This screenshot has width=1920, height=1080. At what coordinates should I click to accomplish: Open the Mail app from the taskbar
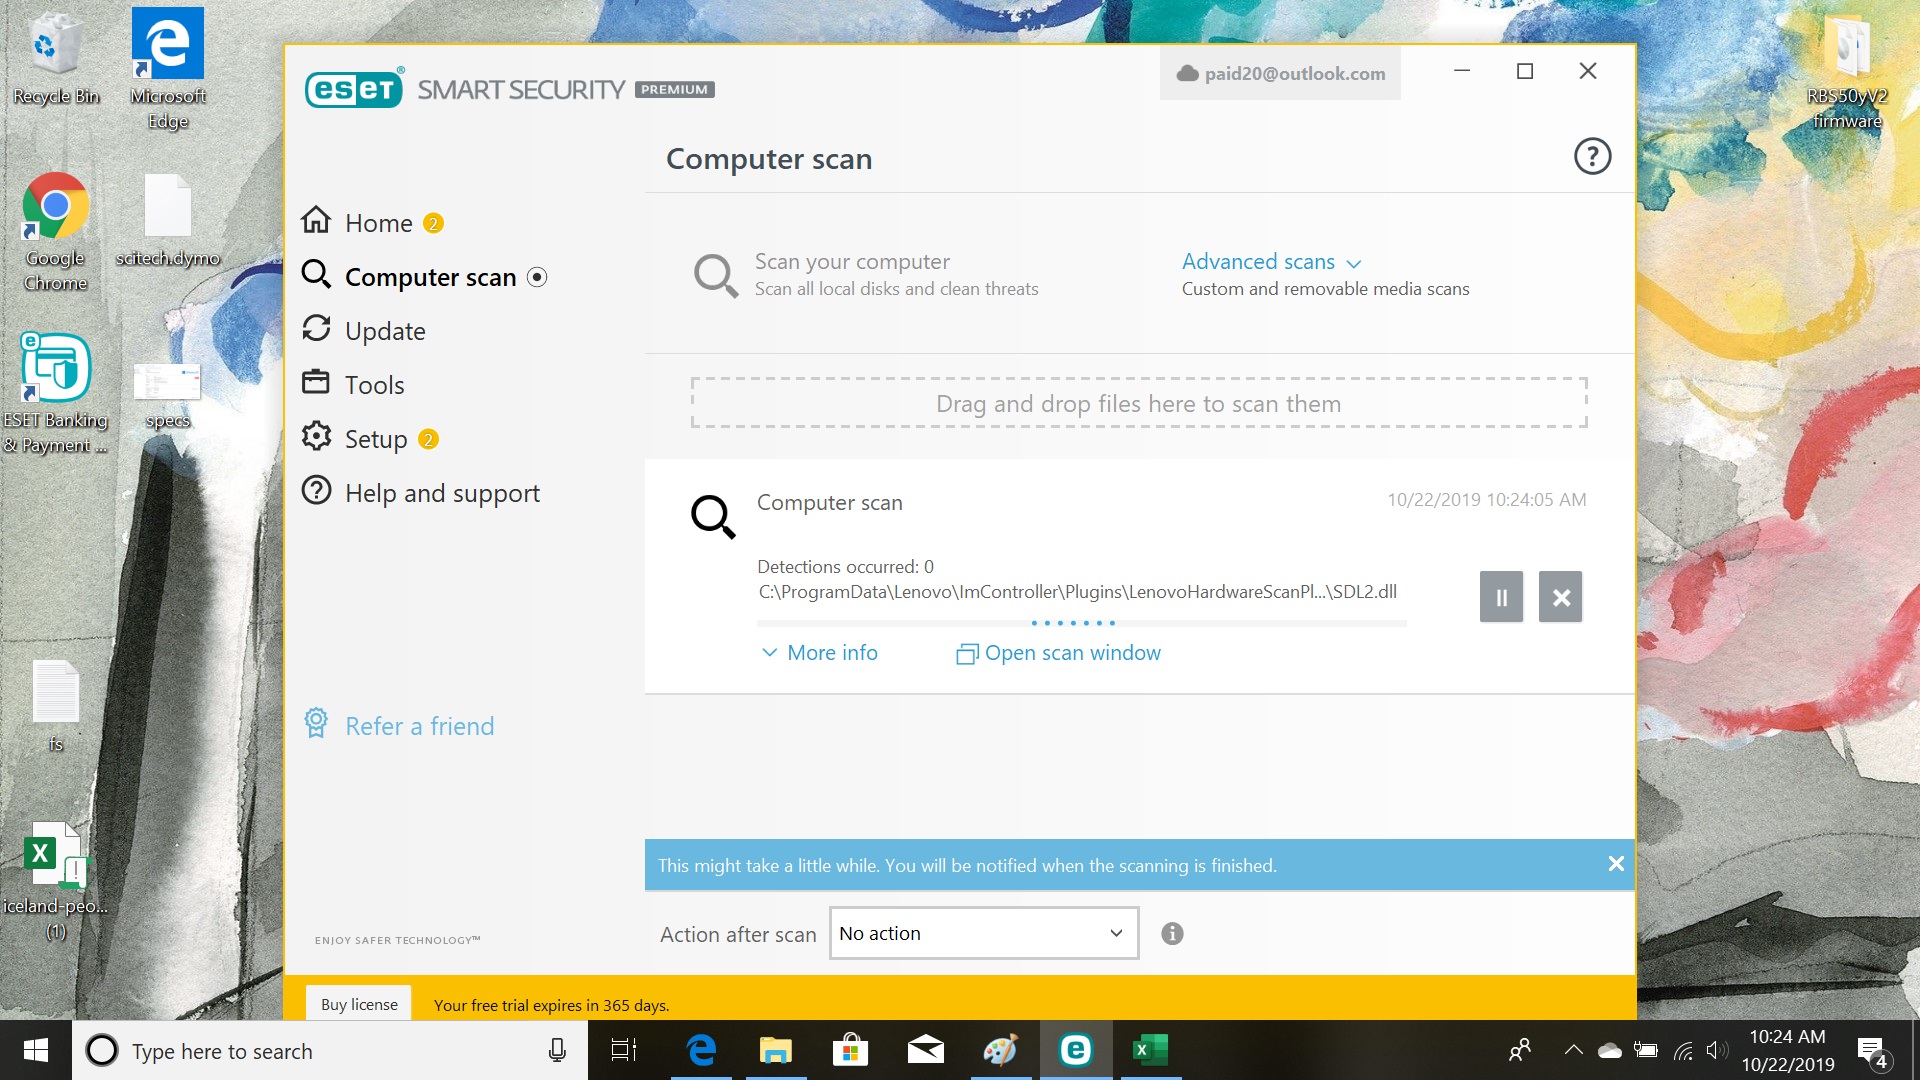926,1050
